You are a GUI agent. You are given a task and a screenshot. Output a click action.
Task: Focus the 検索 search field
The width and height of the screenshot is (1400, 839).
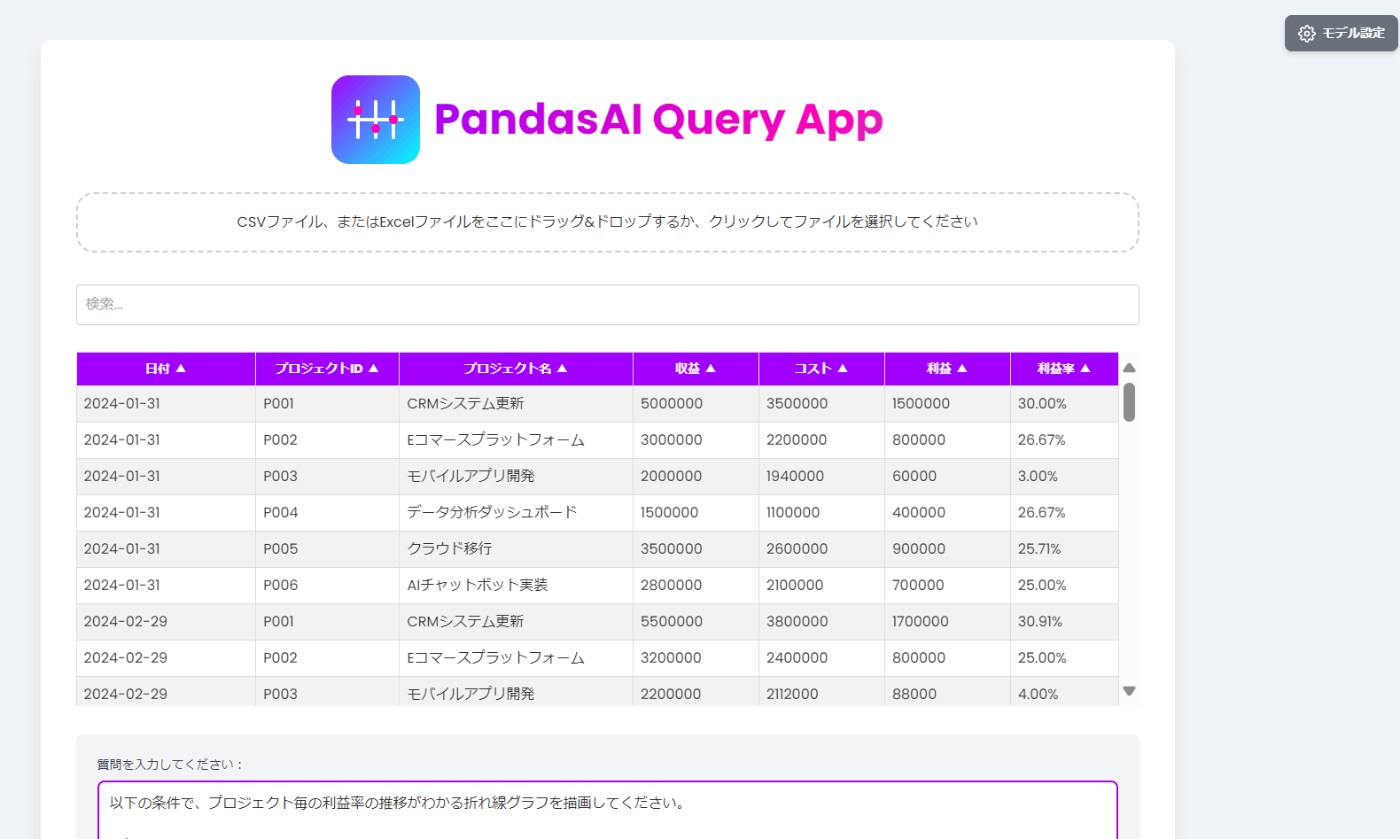click(607, 304)
